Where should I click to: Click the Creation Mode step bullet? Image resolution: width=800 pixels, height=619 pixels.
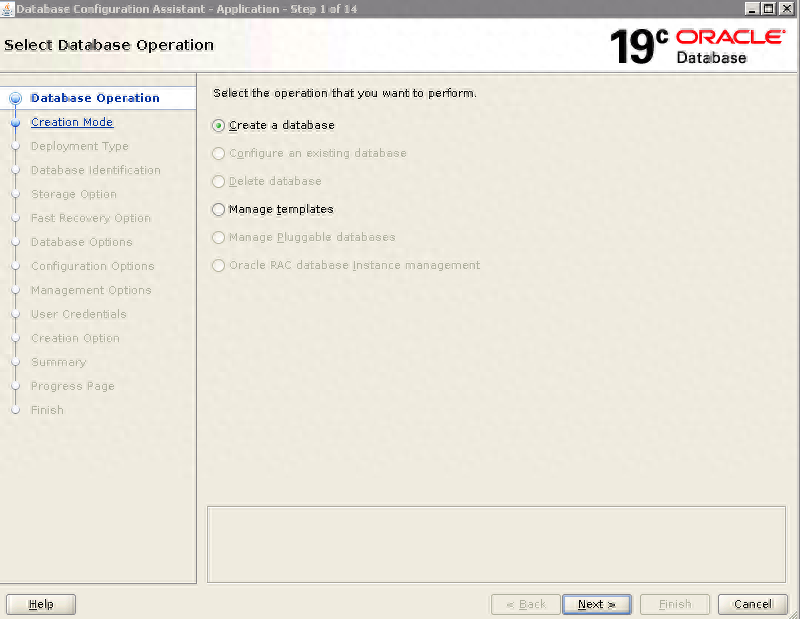[15, 122]
